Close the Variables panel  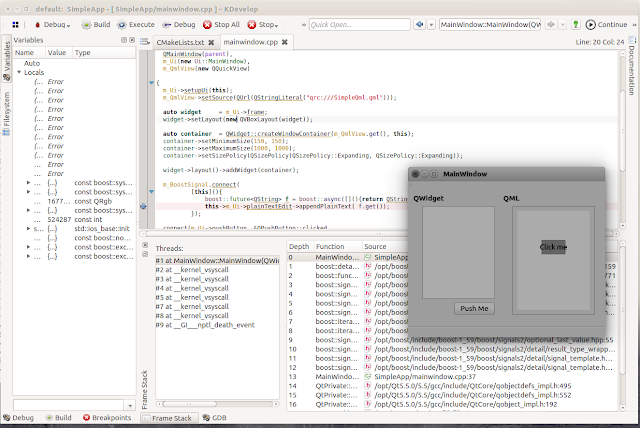coord(132,40)
